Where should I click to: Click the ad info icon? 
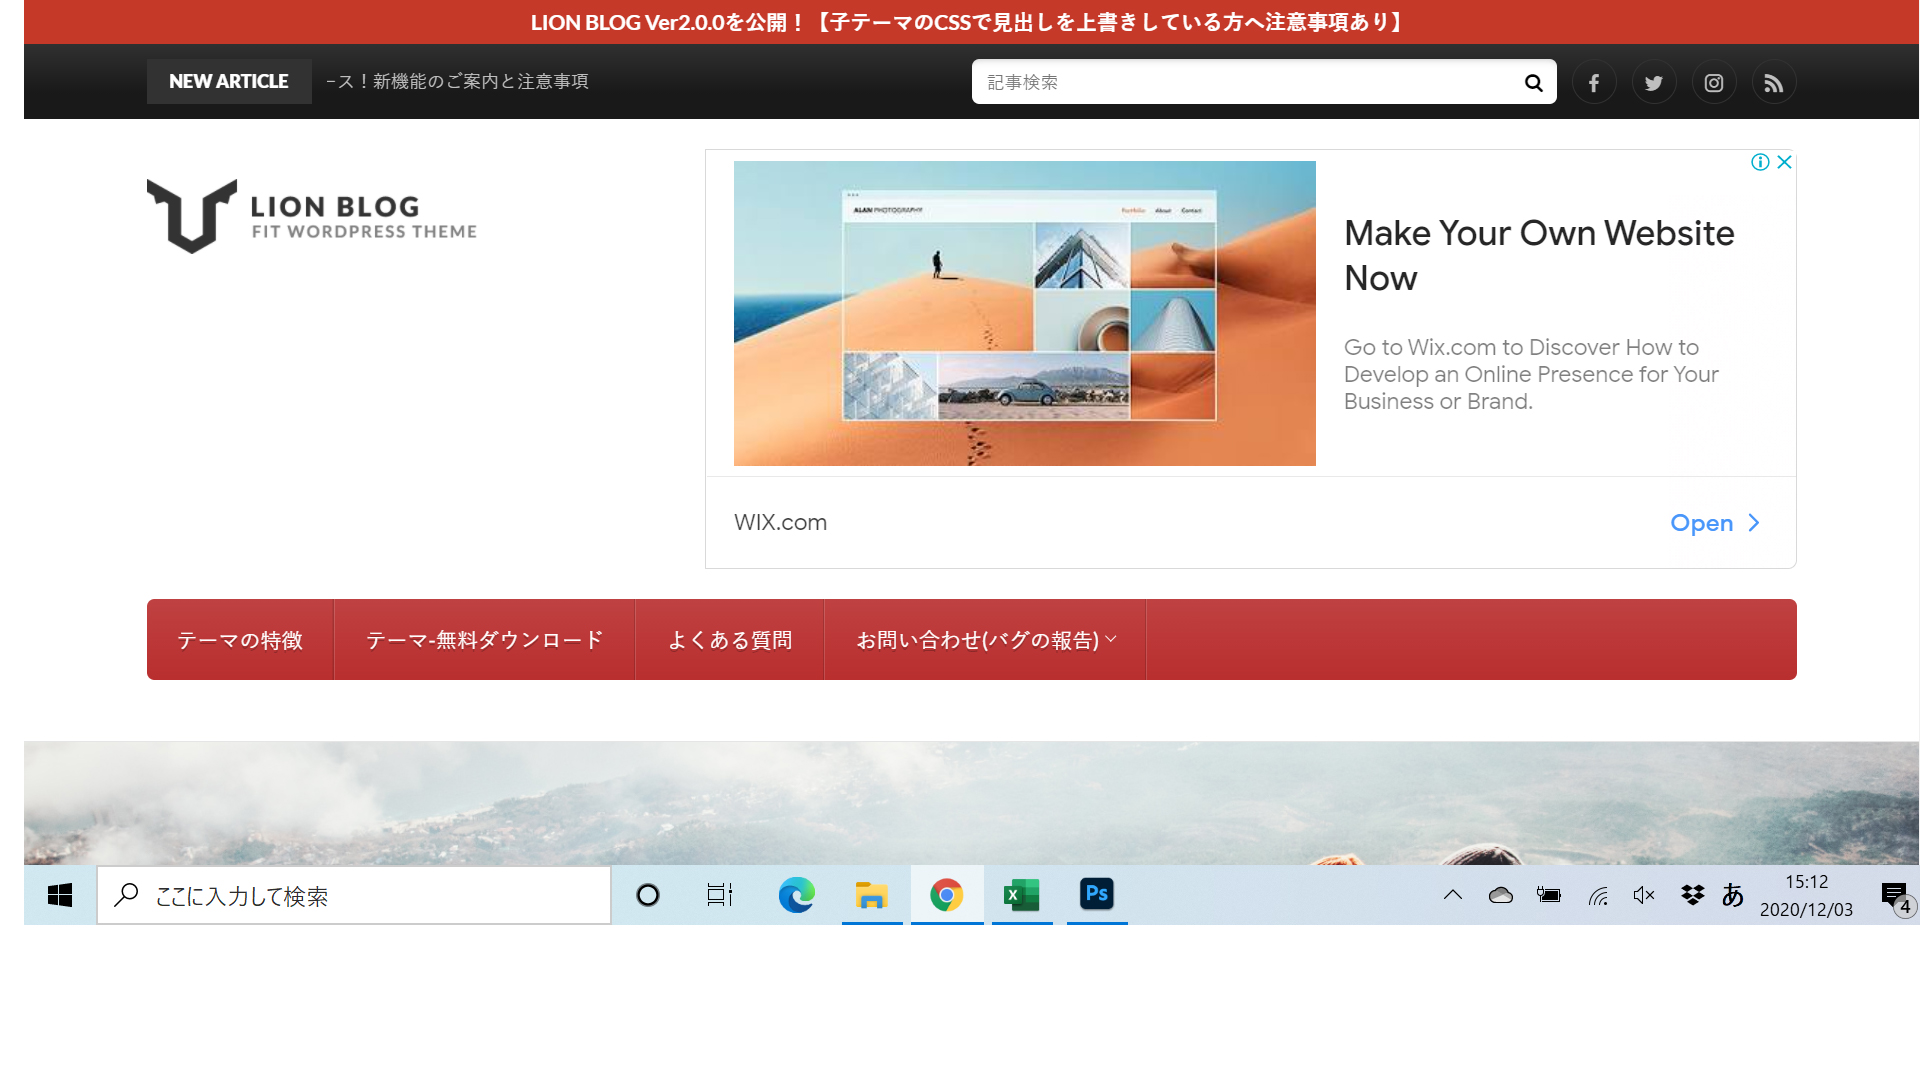click(1760, 162)
